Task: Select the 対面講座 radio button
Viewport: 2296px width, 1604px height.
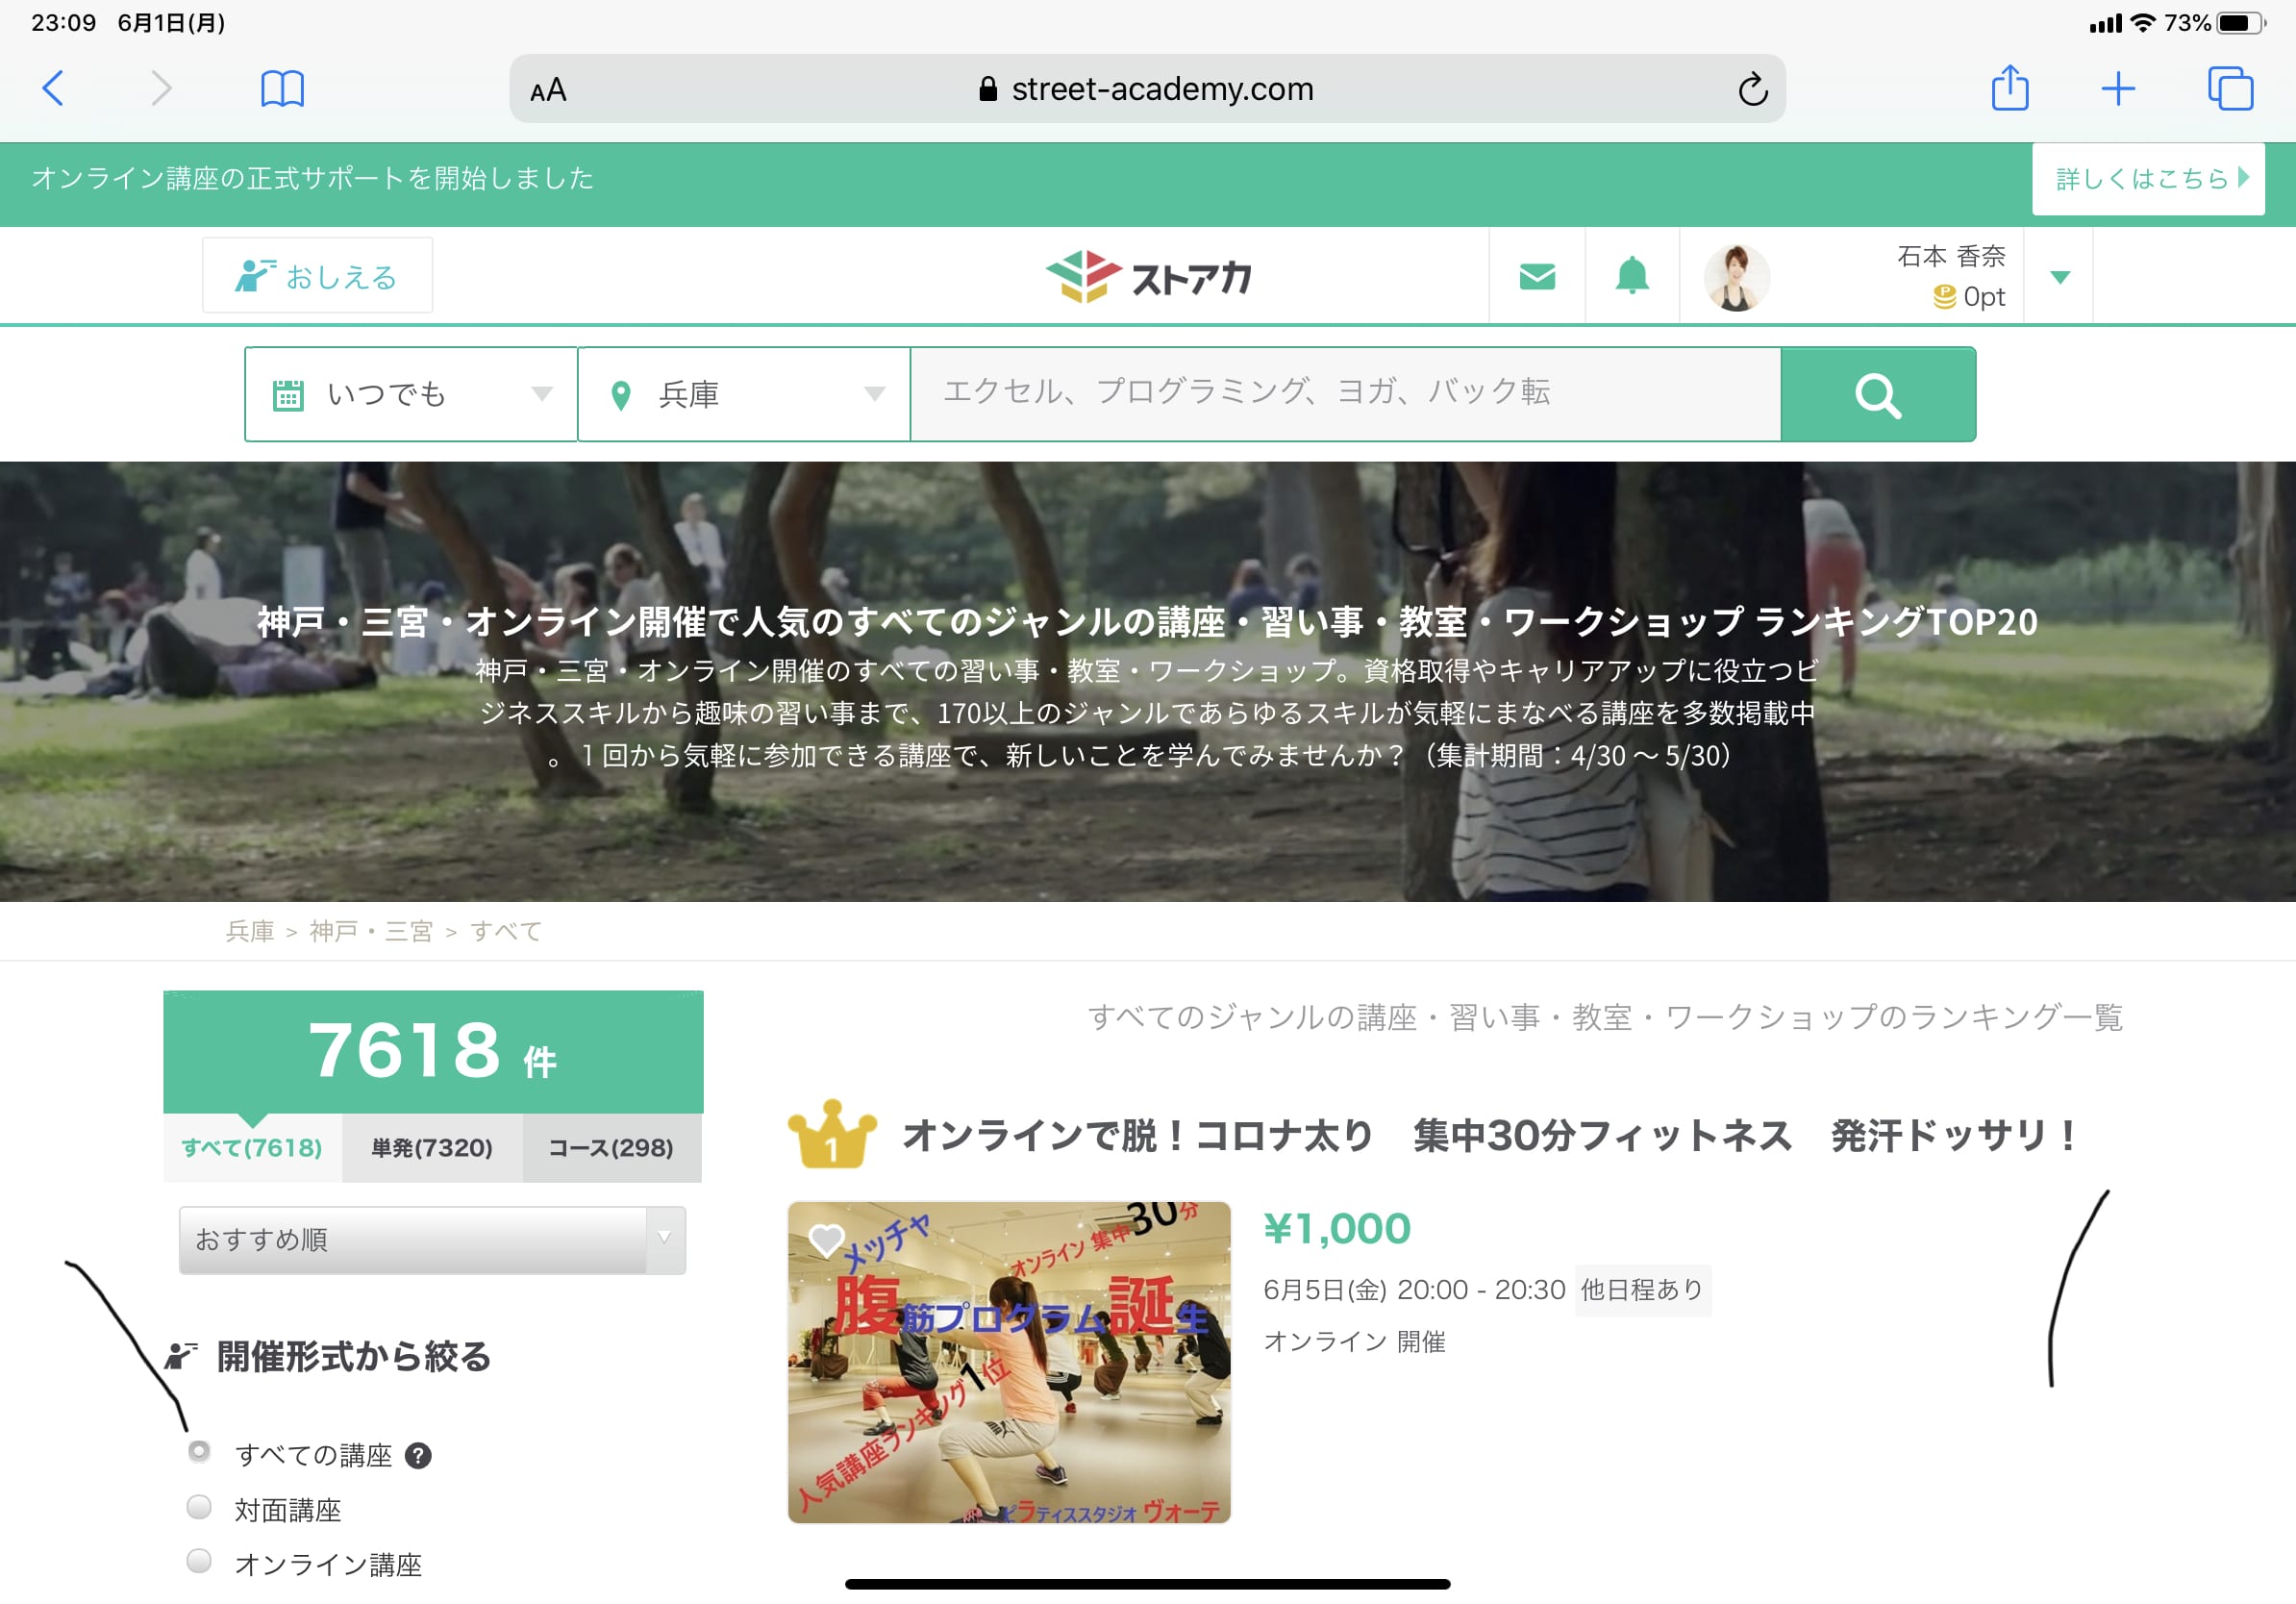Action: pyautogui.click(x=199, y=1507)
